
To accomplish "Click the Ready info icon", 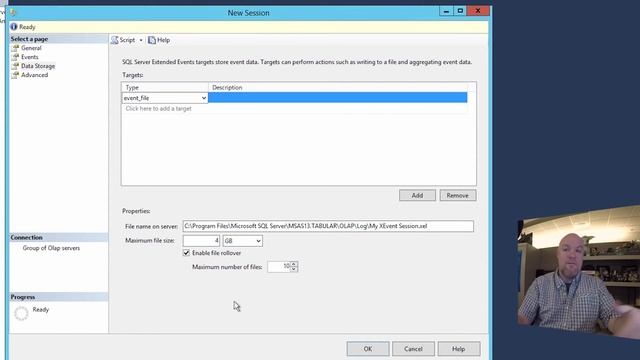I will point(14,27).
